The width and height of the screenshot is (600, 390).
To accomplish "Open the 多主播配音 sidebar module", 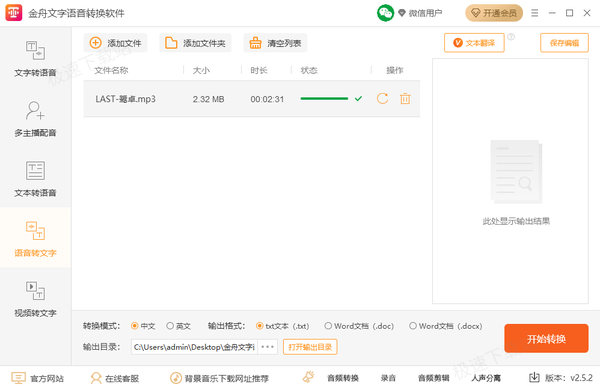I will [35, 119].
